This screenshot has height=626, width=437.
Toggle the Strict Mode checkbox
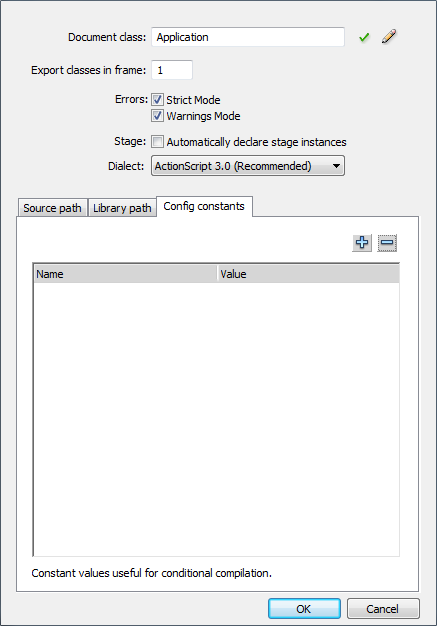point(157,99)
